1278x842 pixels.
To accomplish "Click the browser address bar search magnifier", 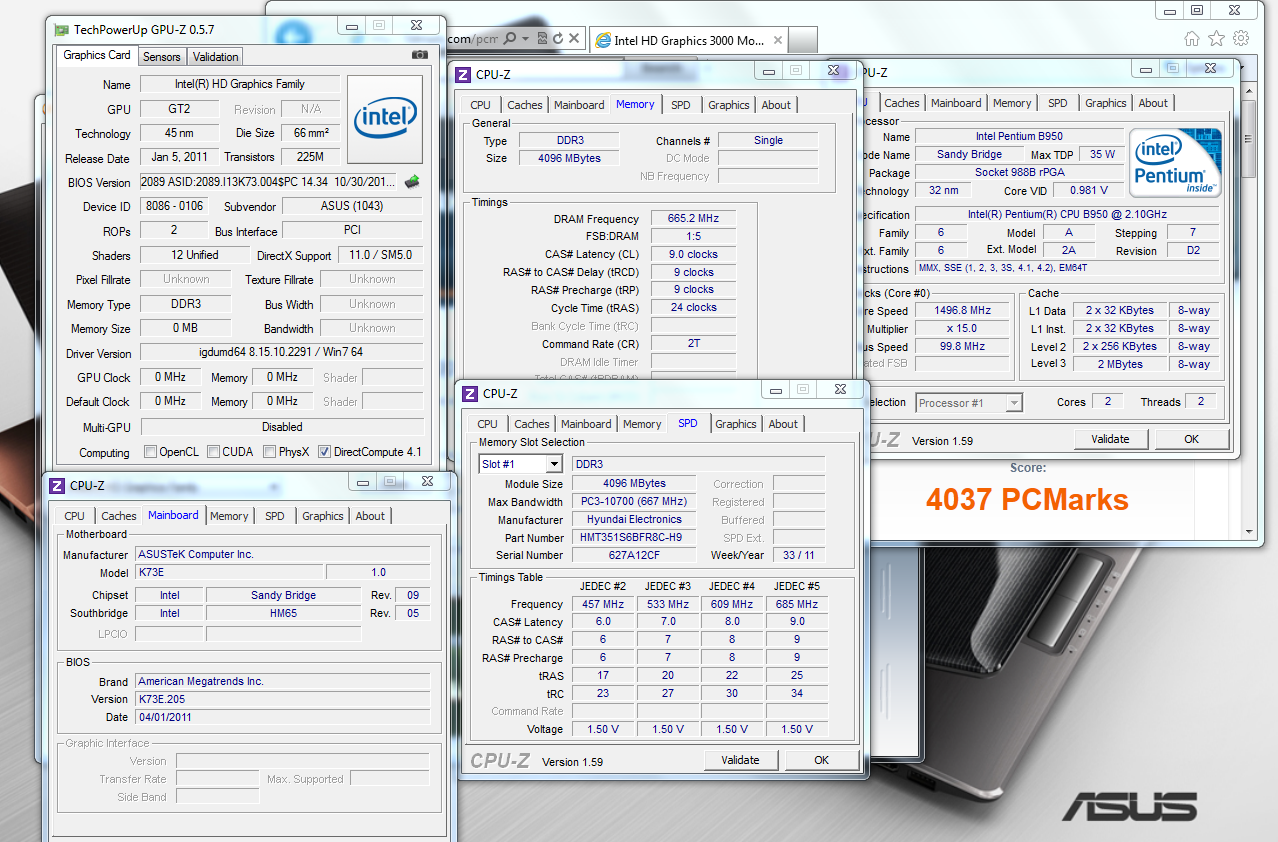I will point(510,39).
